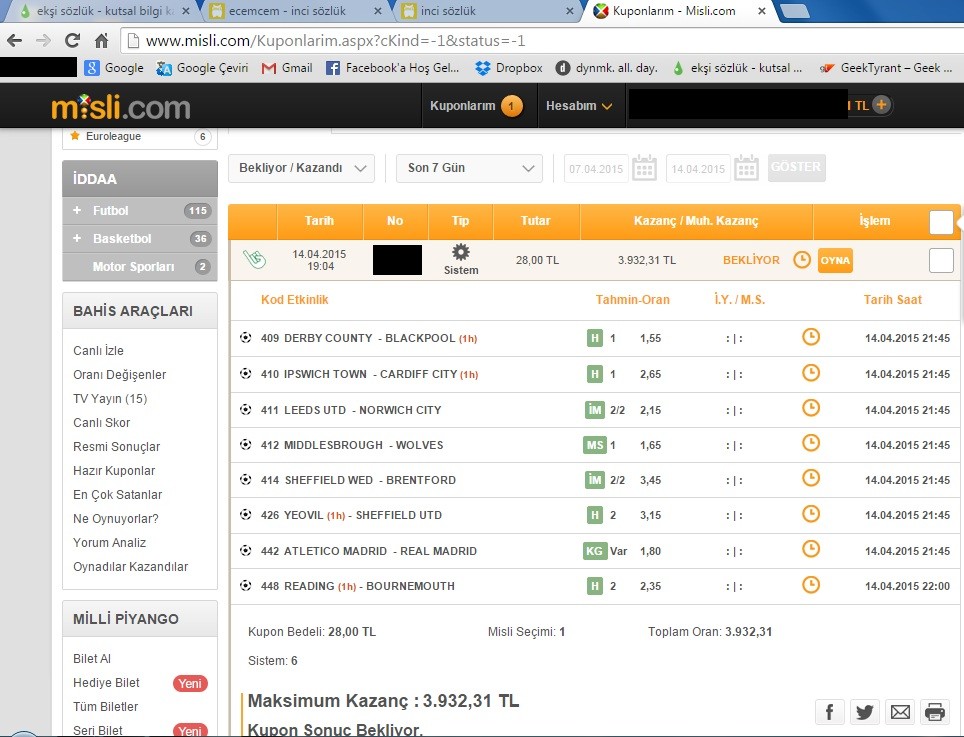The height and width of the screenshot is (737, 964).
Task: Open the browser home page icon
Action: [x=101, y=41]
